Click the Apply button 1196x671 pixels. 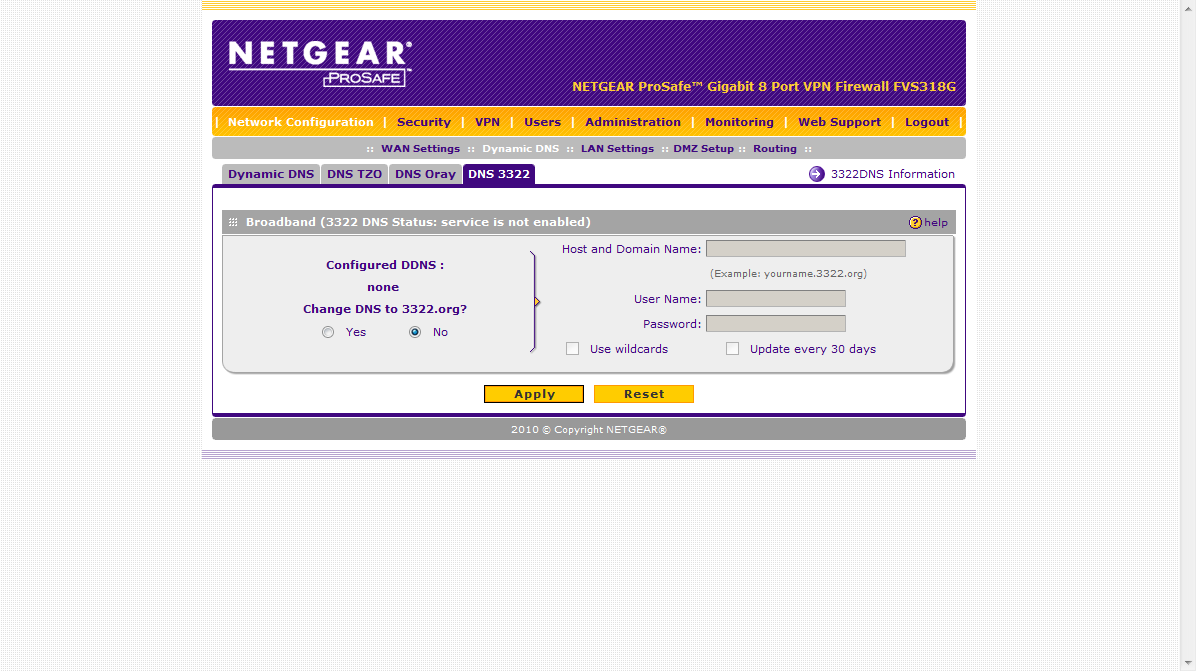pos(534,394)
